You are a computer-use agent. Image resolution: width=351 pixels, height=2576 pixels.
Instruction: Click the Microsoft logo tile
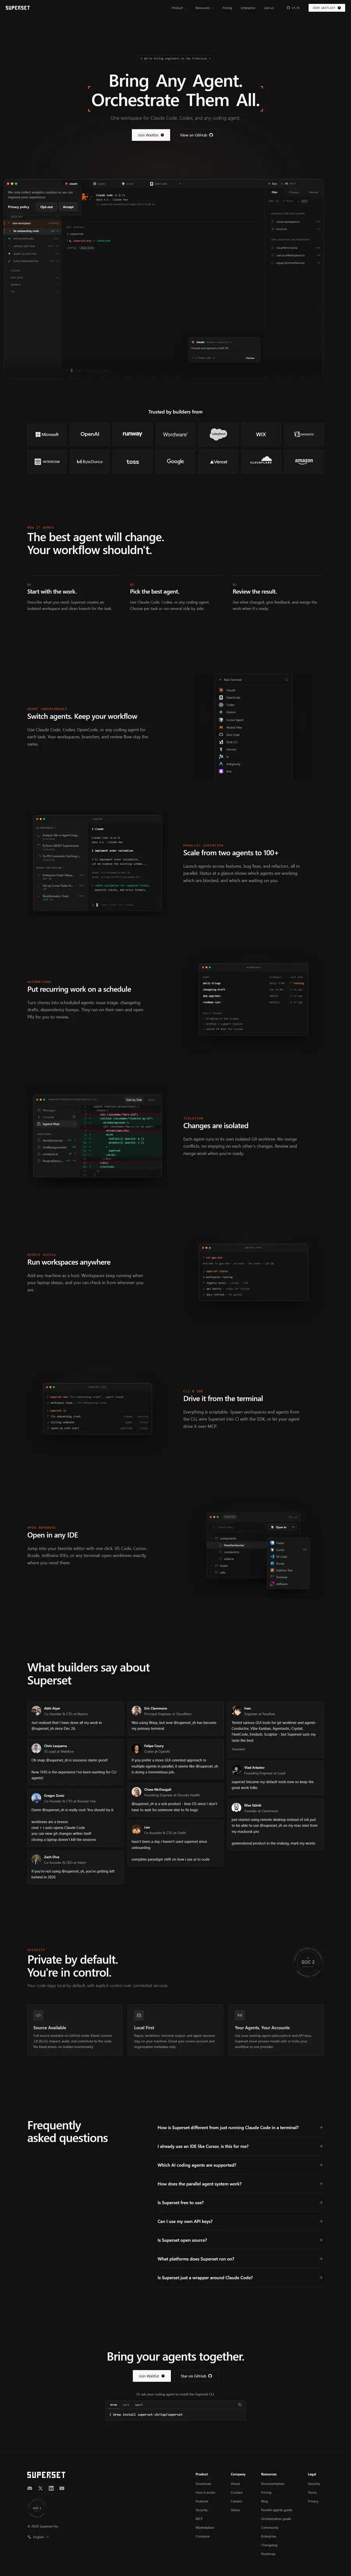pos(47,434)
